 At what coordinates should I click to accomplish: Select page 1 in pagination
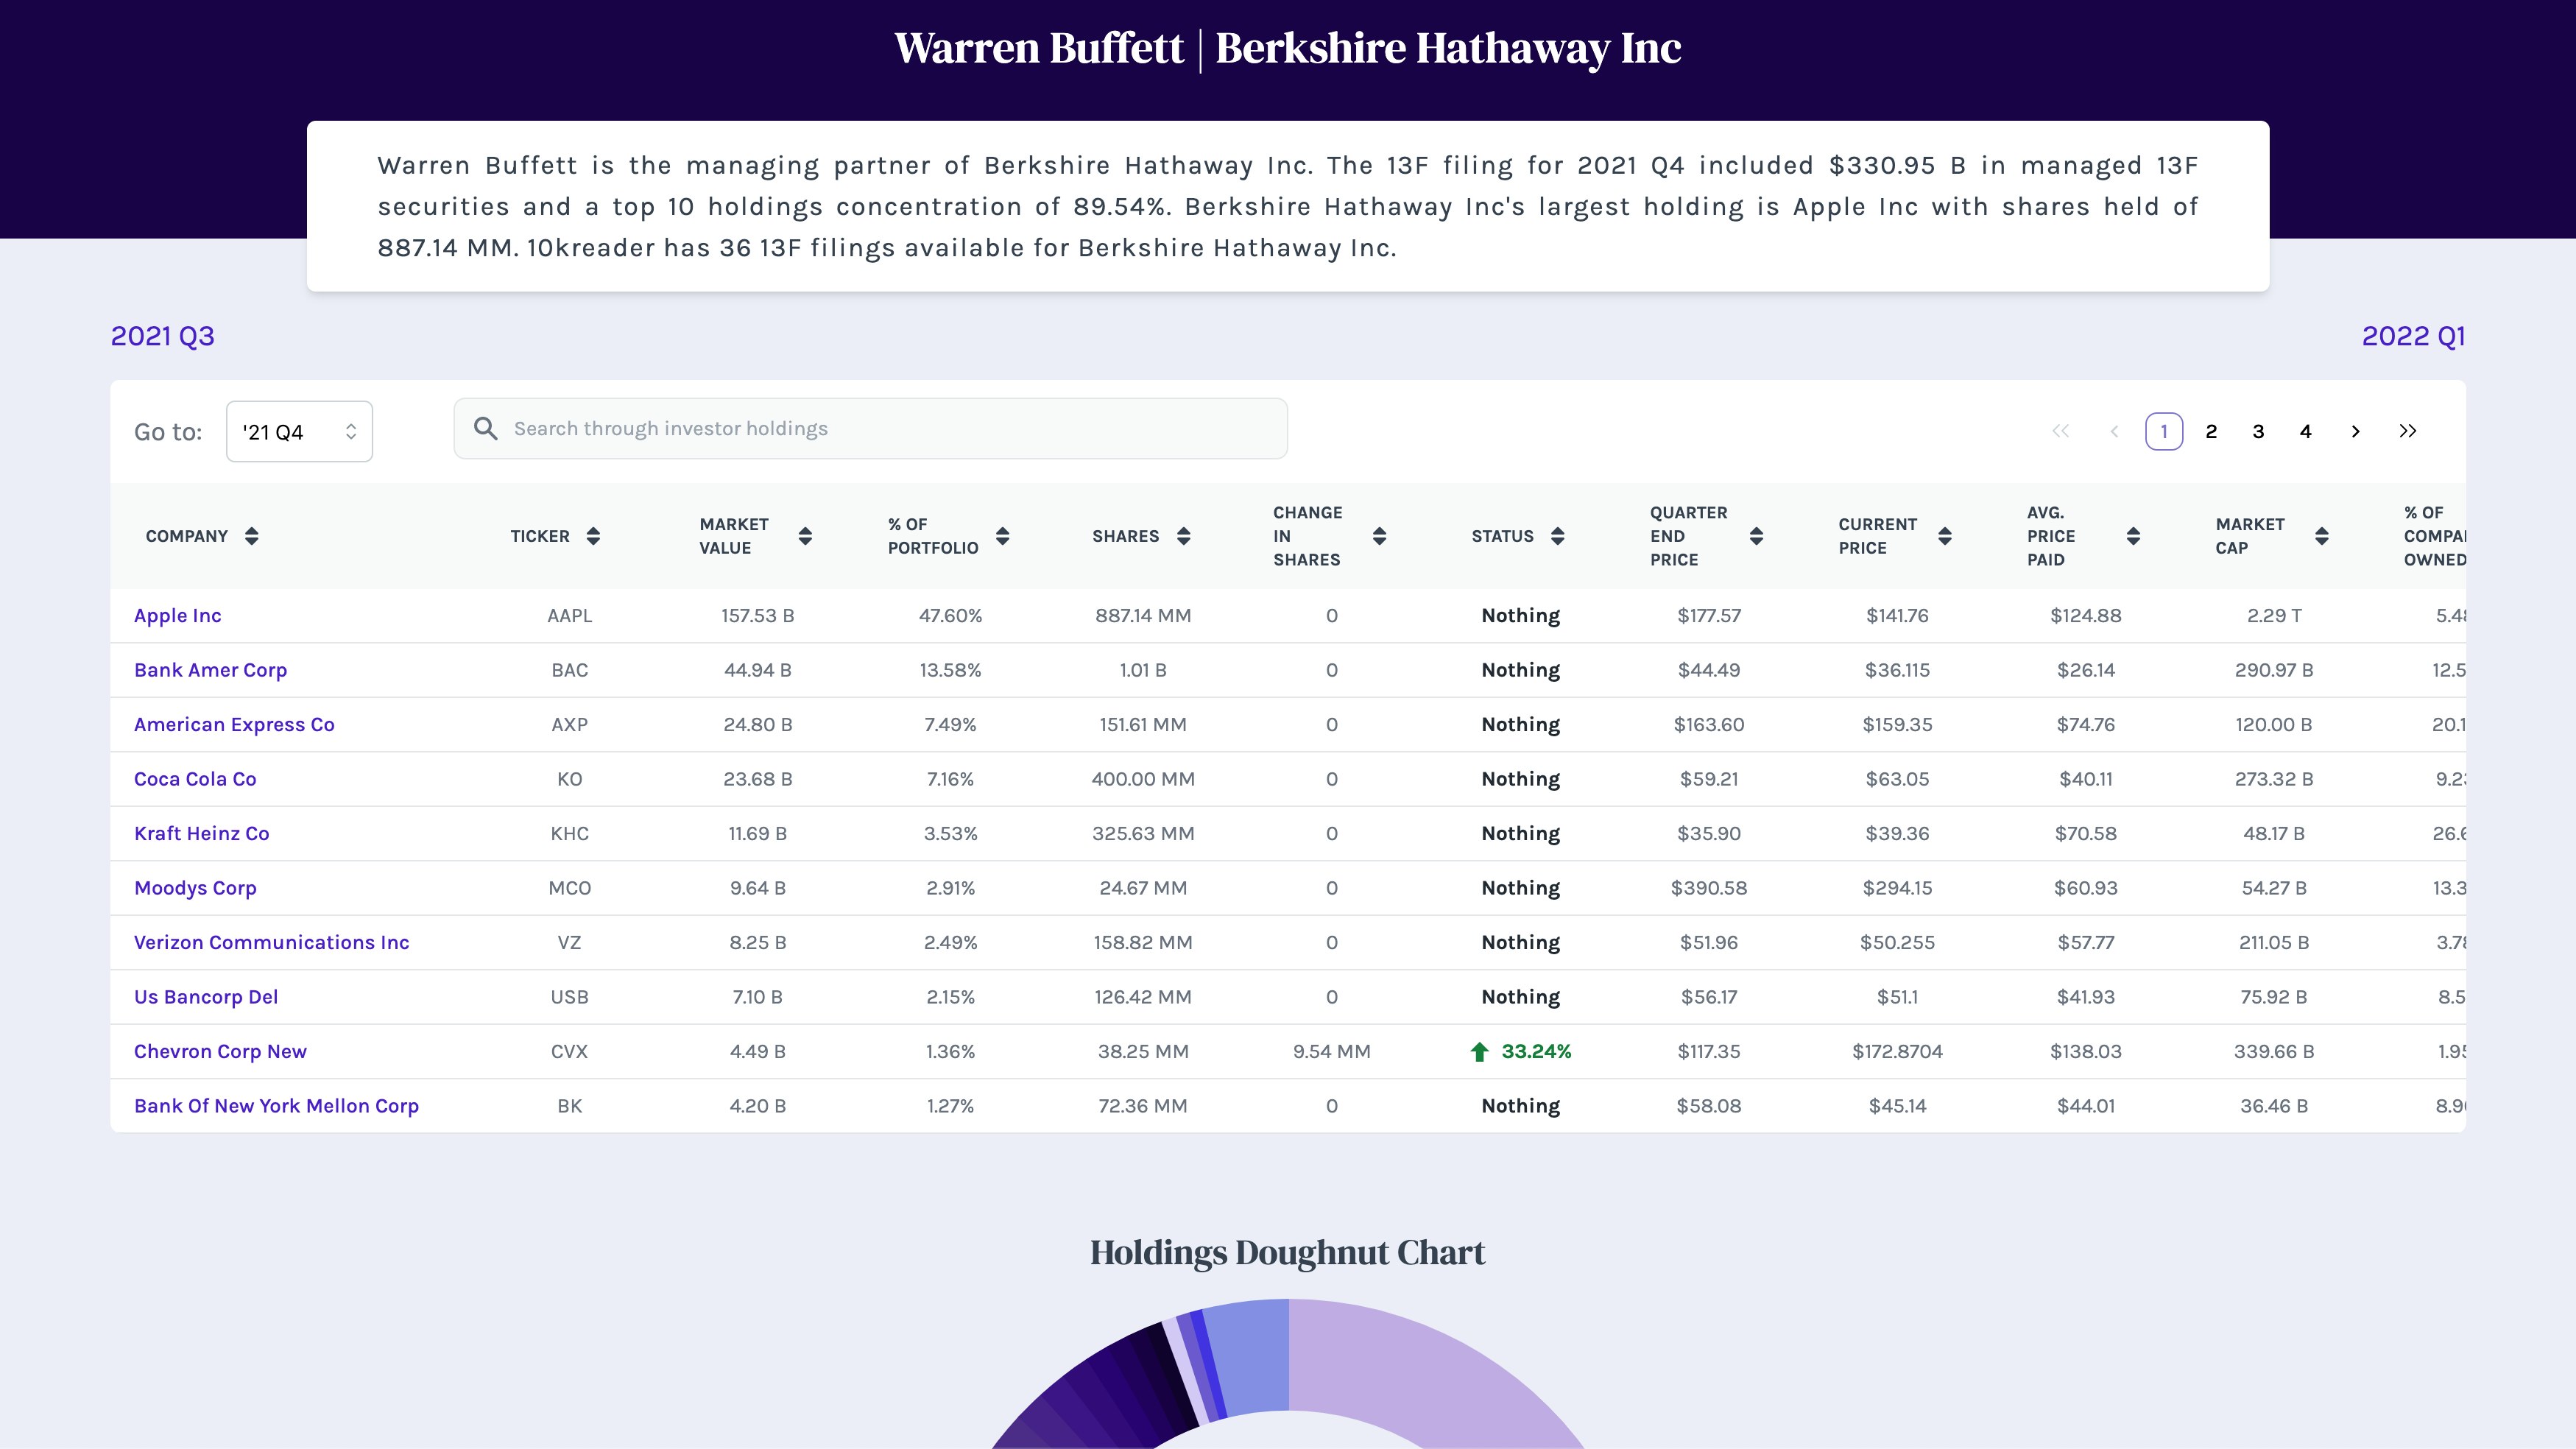point(2163,431)
